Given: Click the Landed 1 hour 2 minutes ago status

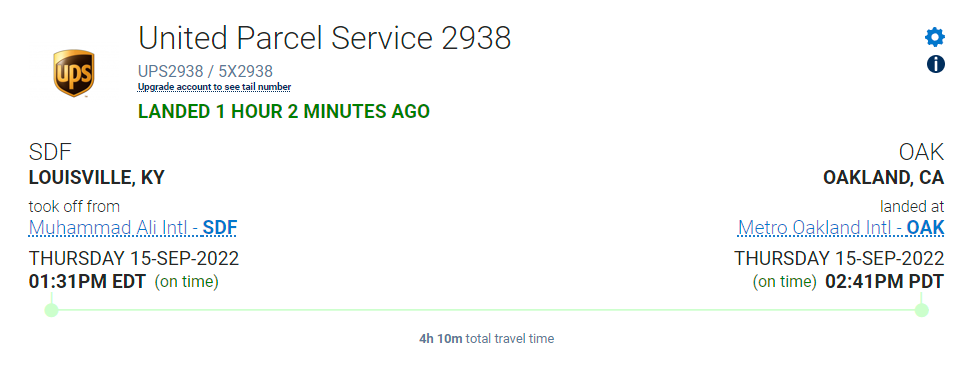Looking at the screenshot, I should (284, 111).
